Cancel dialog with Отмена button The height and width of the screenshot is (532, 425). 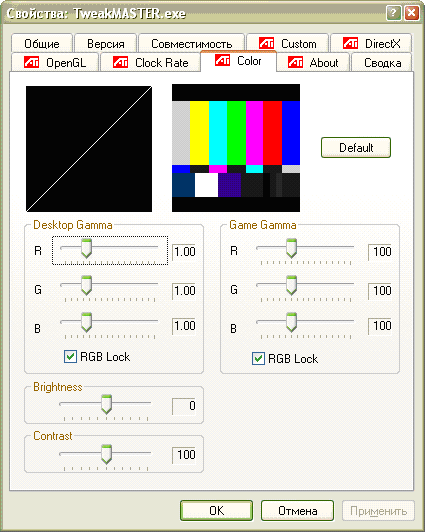pos(297,510)
